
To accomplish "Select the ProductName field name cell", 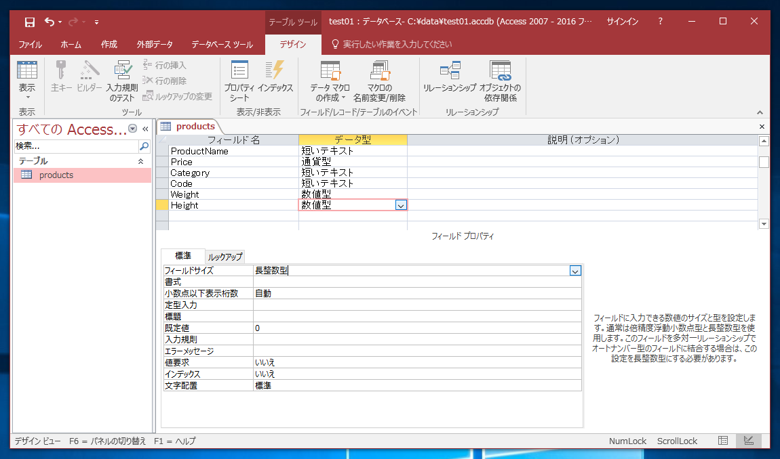I will pos(234,151).
